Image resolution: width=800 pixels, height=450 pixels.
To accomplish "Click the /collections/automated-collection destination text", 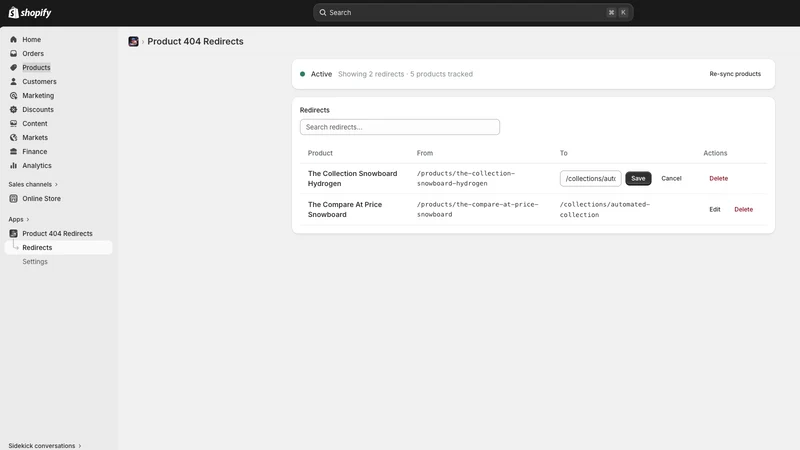I will pyautogui.click(x=605, y=209).
